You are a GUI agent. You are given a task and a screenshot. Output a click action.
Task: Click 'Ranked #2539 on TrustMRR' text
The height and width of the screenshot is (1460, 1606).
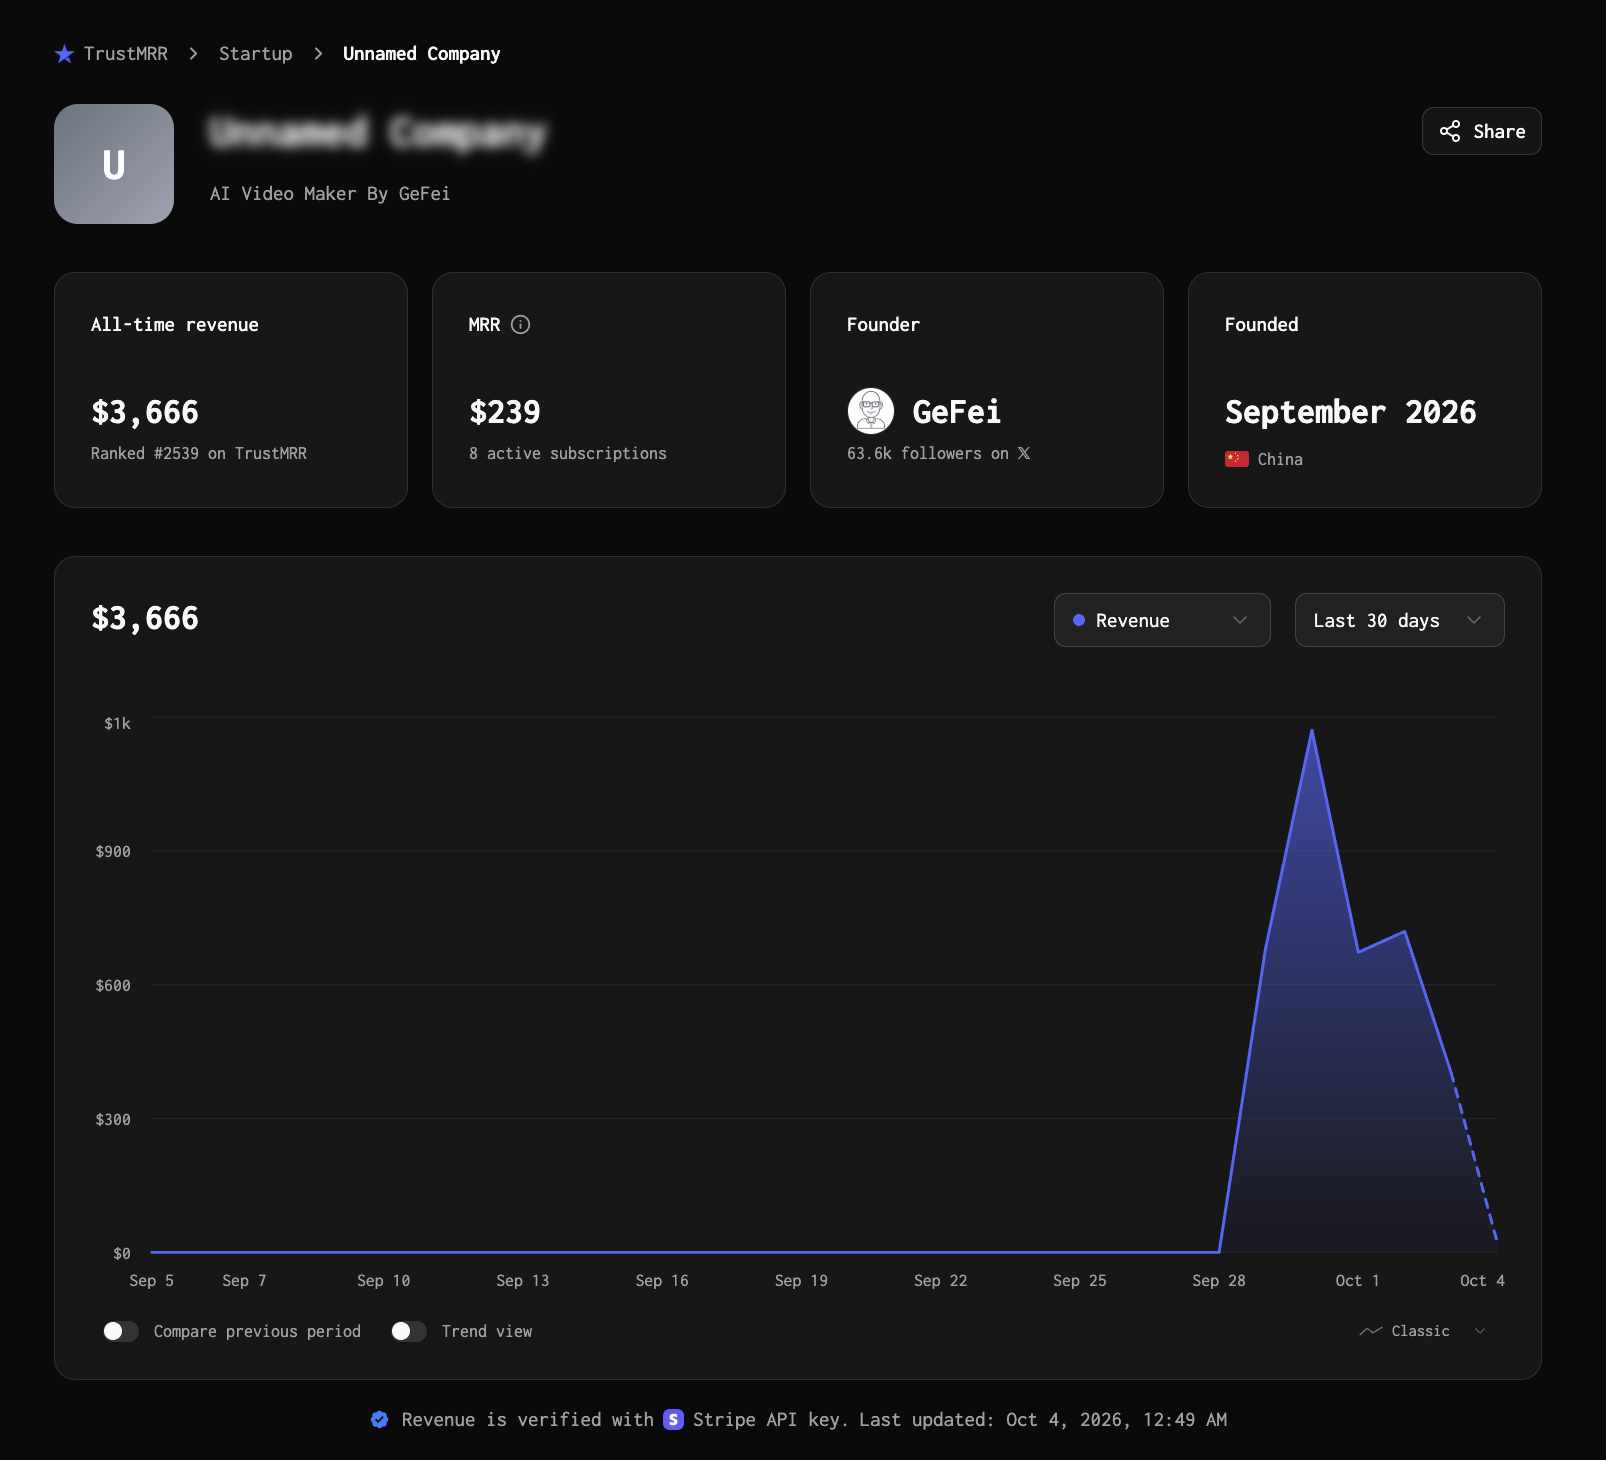pos(199,453)
